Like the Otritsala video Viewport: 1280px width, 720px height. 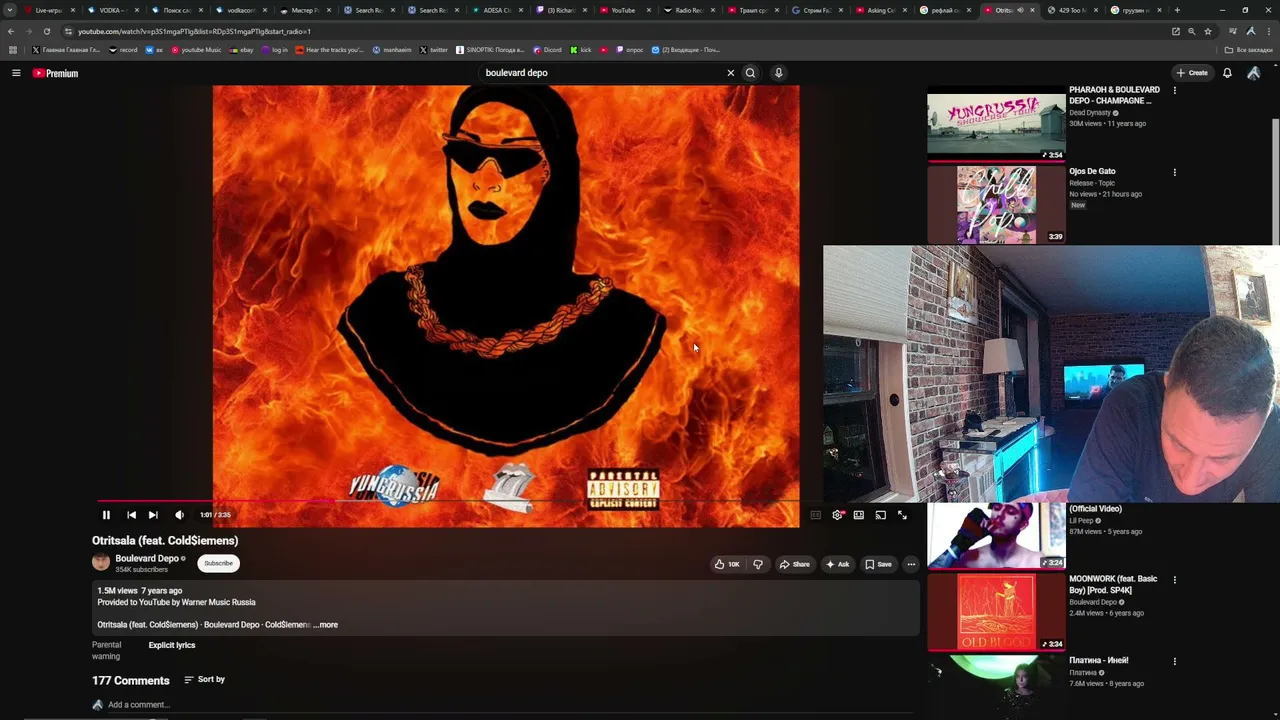[727, 564]
